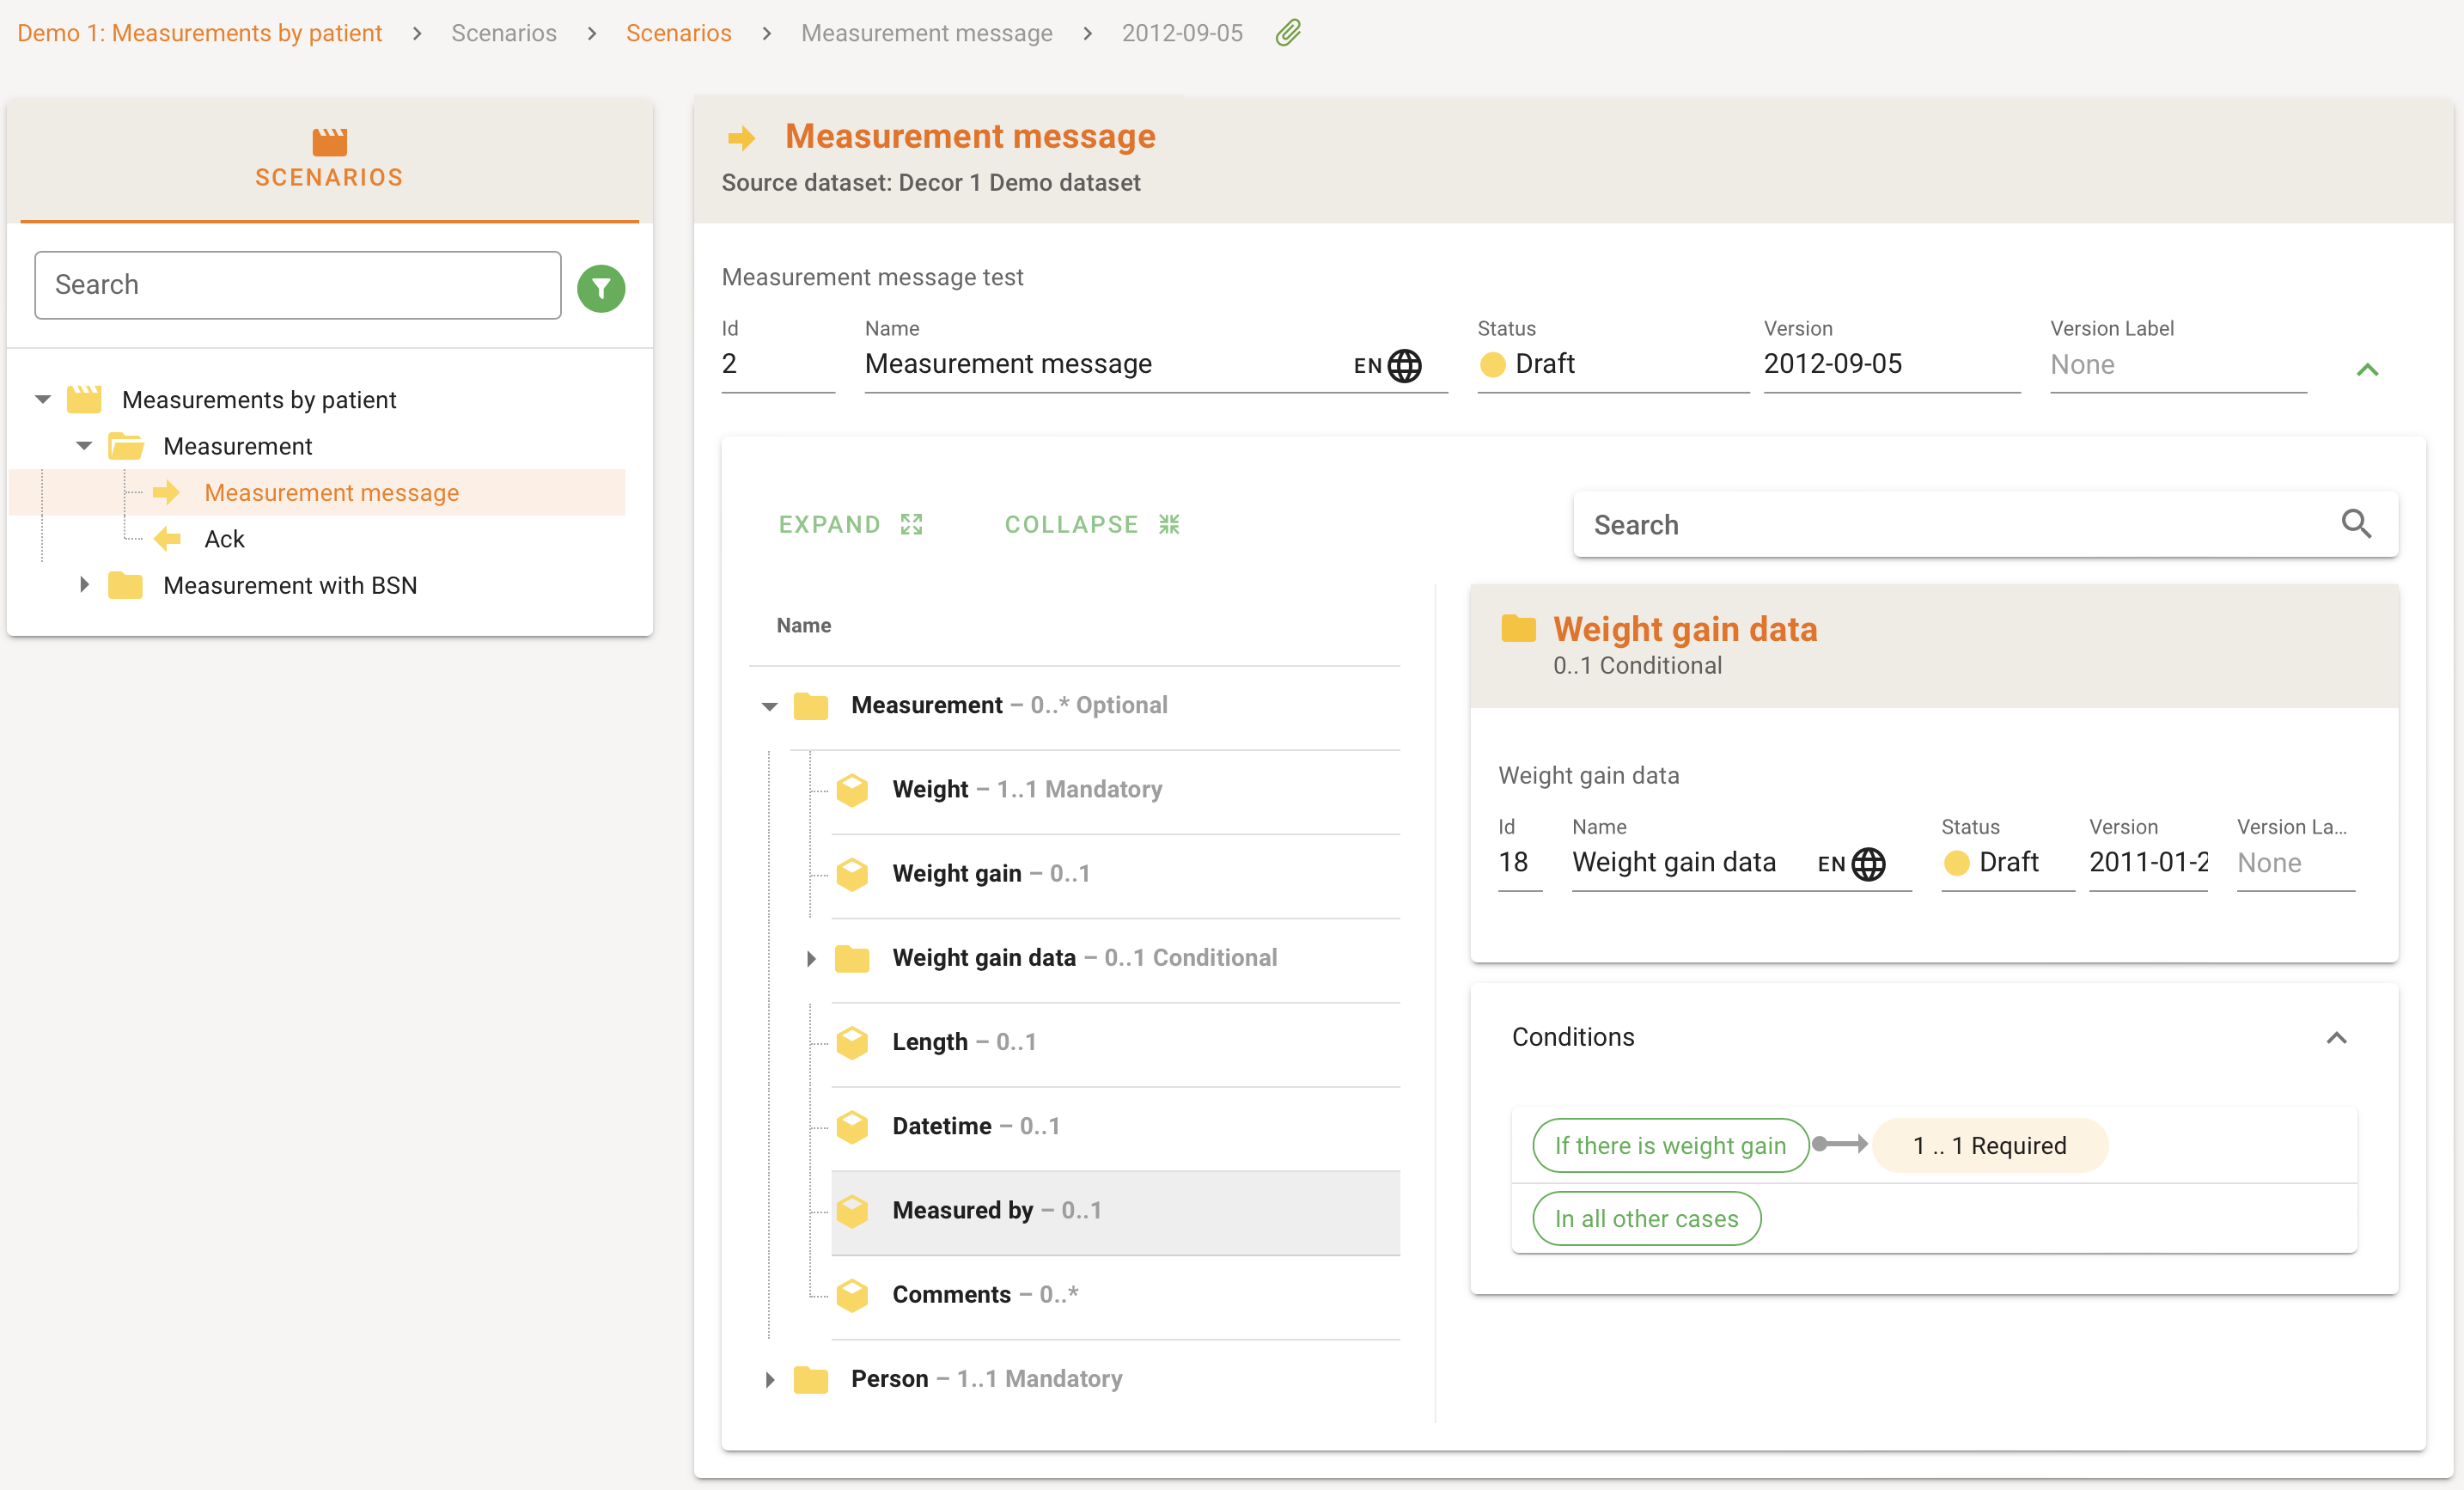
Task: Select the 'If there is weight gain' condition
Action: (1670, 1145)
